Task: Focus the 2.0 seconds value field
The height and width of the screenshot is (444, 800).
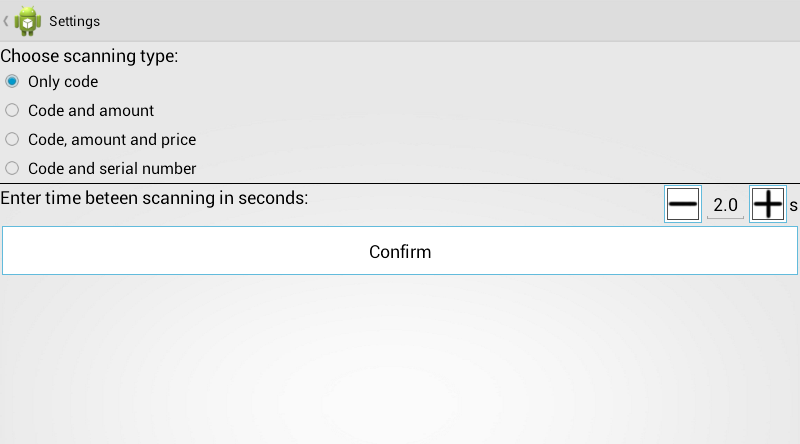Action: pos(725,206)
